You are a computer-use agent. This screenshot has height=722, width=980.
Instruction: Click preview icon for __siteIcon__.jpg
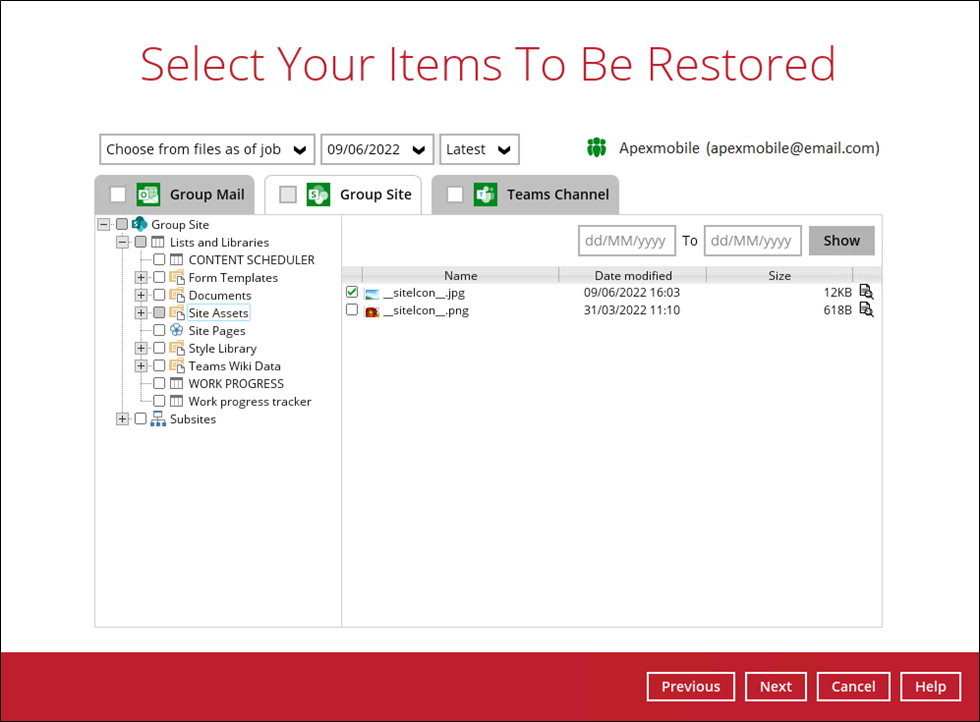[866, 293]
